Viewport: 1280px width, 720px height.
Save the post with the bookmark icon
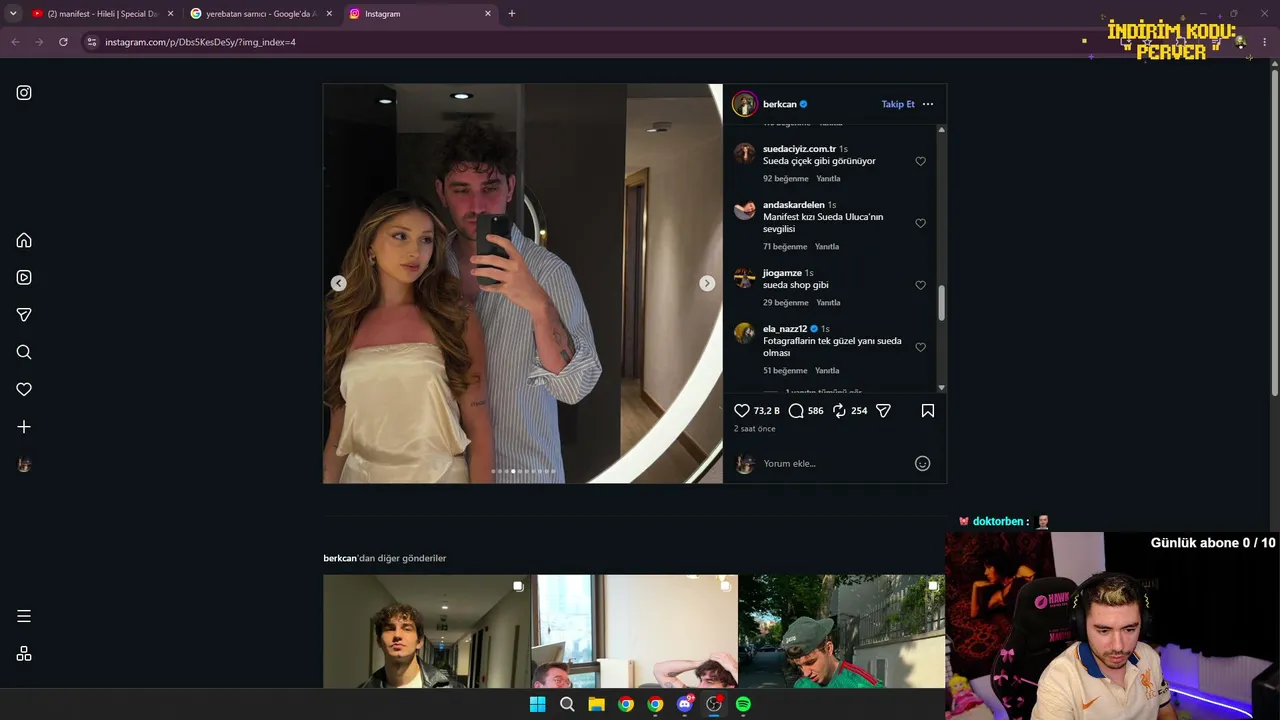tap(928, 410)
